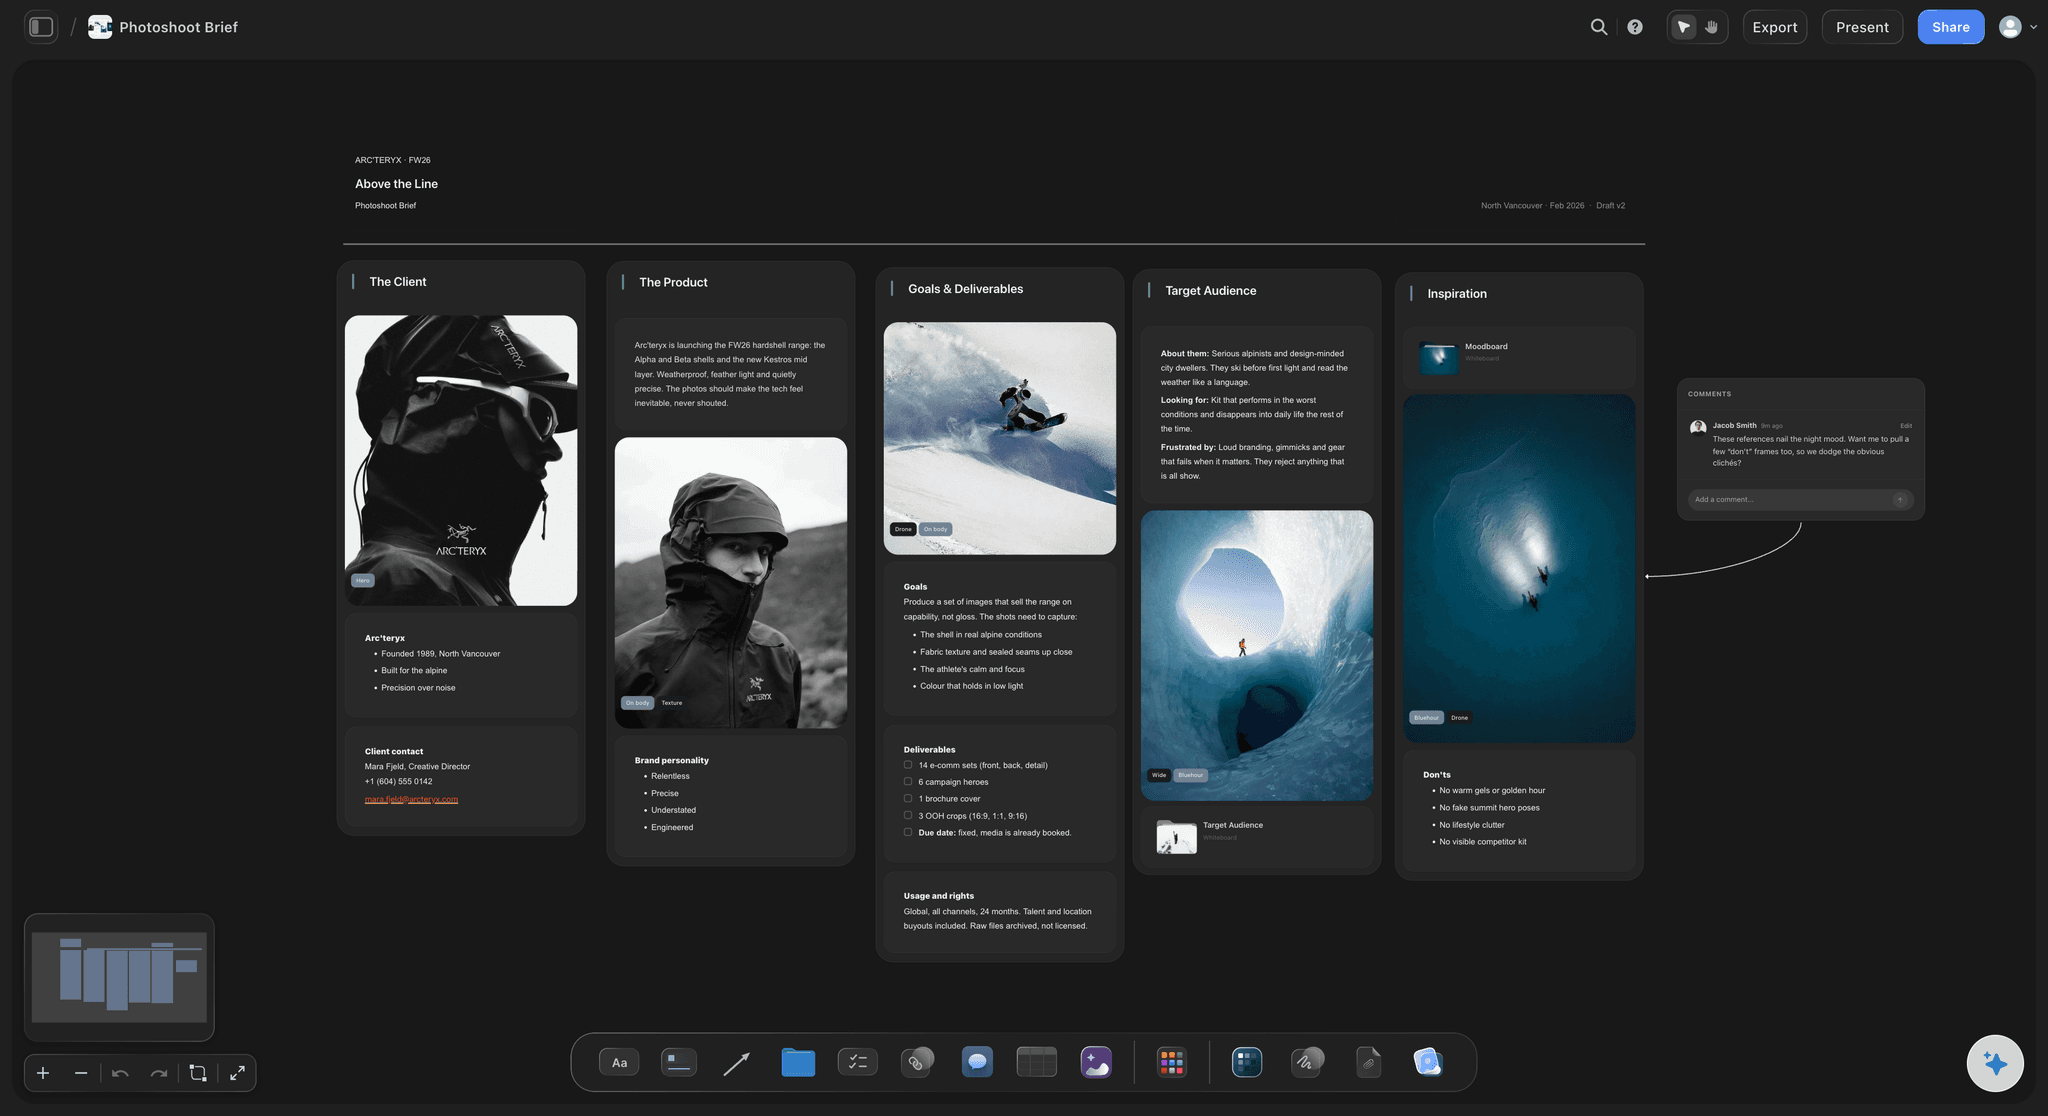Check the 6 campaign heroes checkbox
Image resolution: width=2048 pixels, height=1116 pixels.
[908, 782]
